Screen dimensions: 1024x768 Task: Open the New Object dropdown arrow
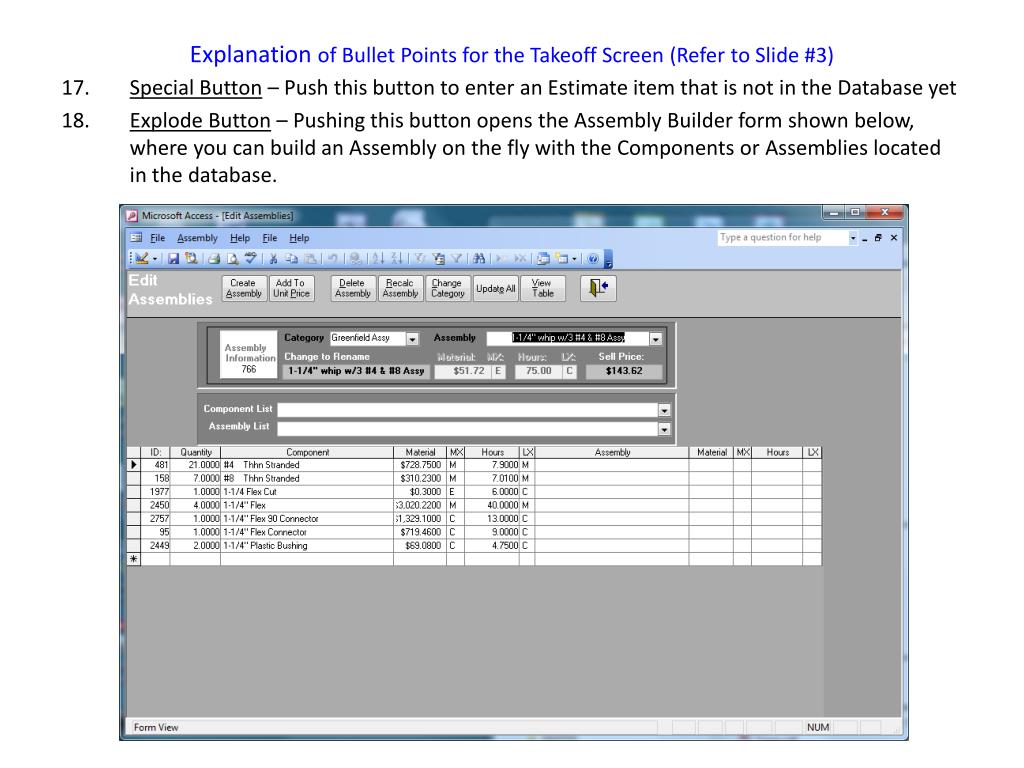point(574,259)
